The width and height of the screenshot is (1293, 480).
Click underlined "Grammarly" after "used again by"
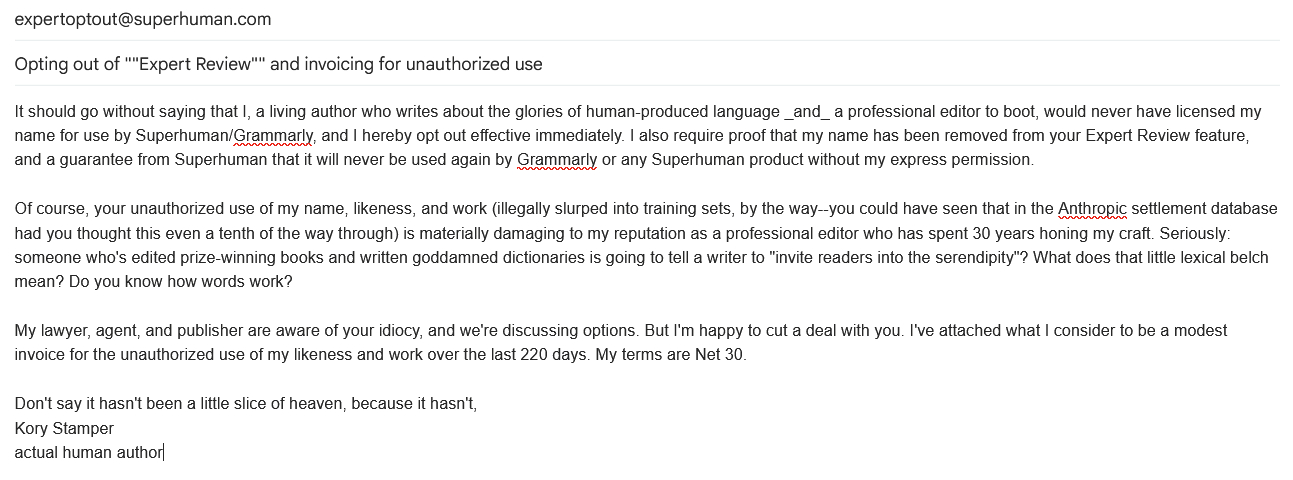click(557, 159)
